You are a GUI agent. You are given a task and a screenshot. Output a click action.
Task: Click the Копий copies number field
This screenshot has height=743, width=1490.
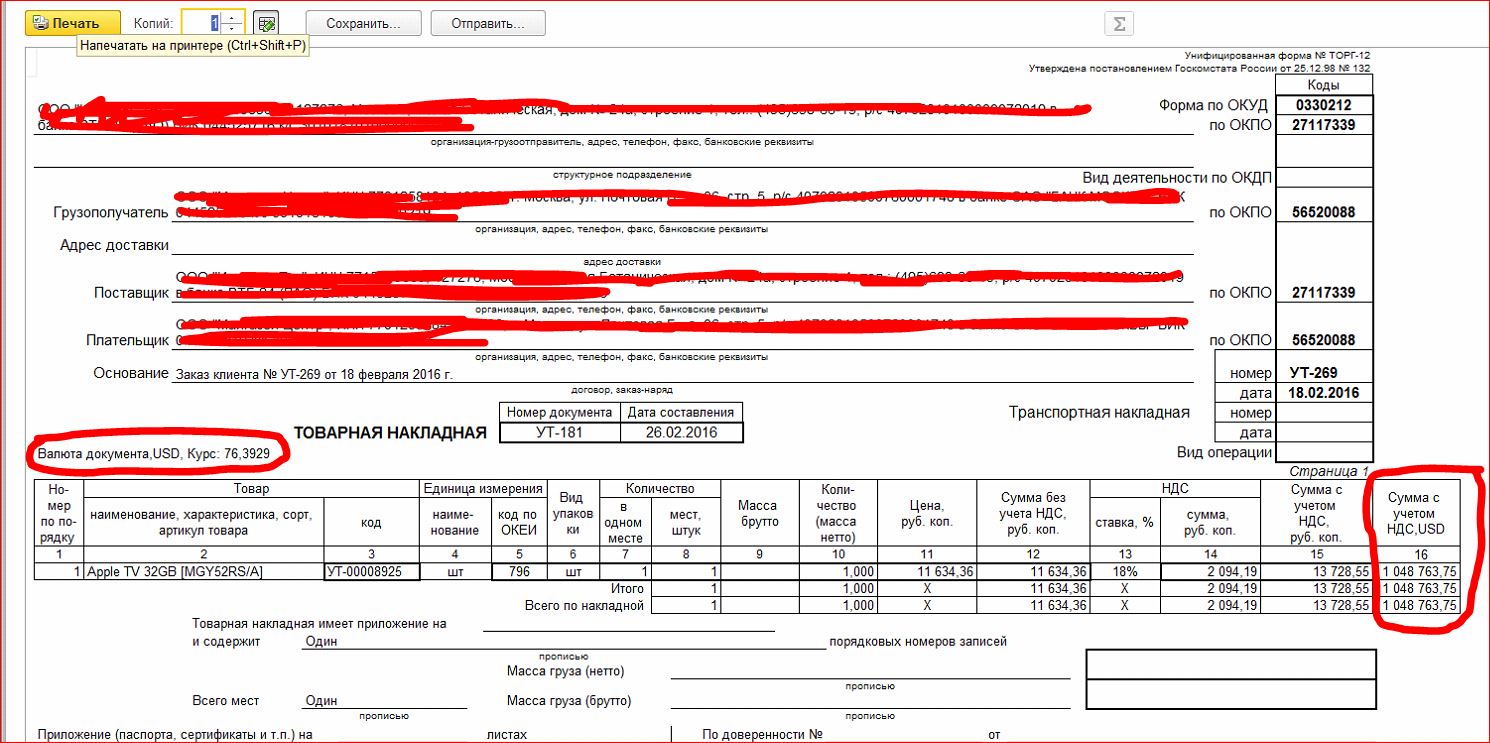202,23
